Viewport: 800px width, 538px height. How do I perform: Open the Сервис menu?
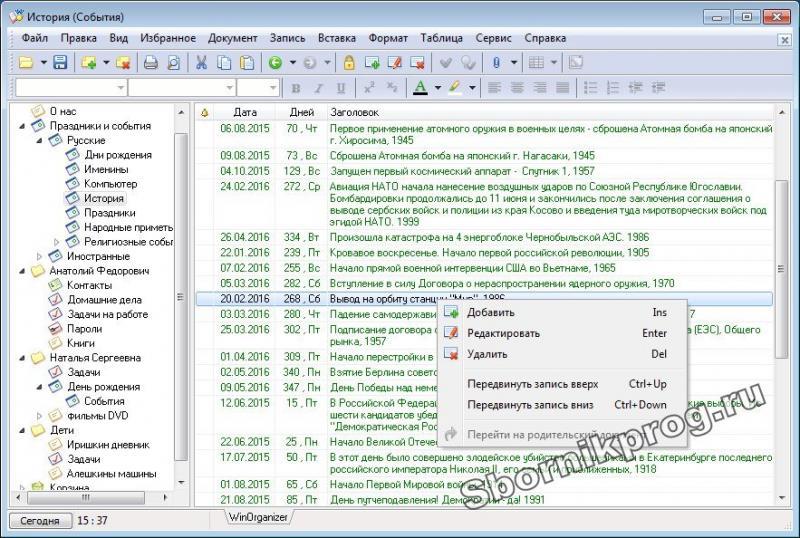494,38
